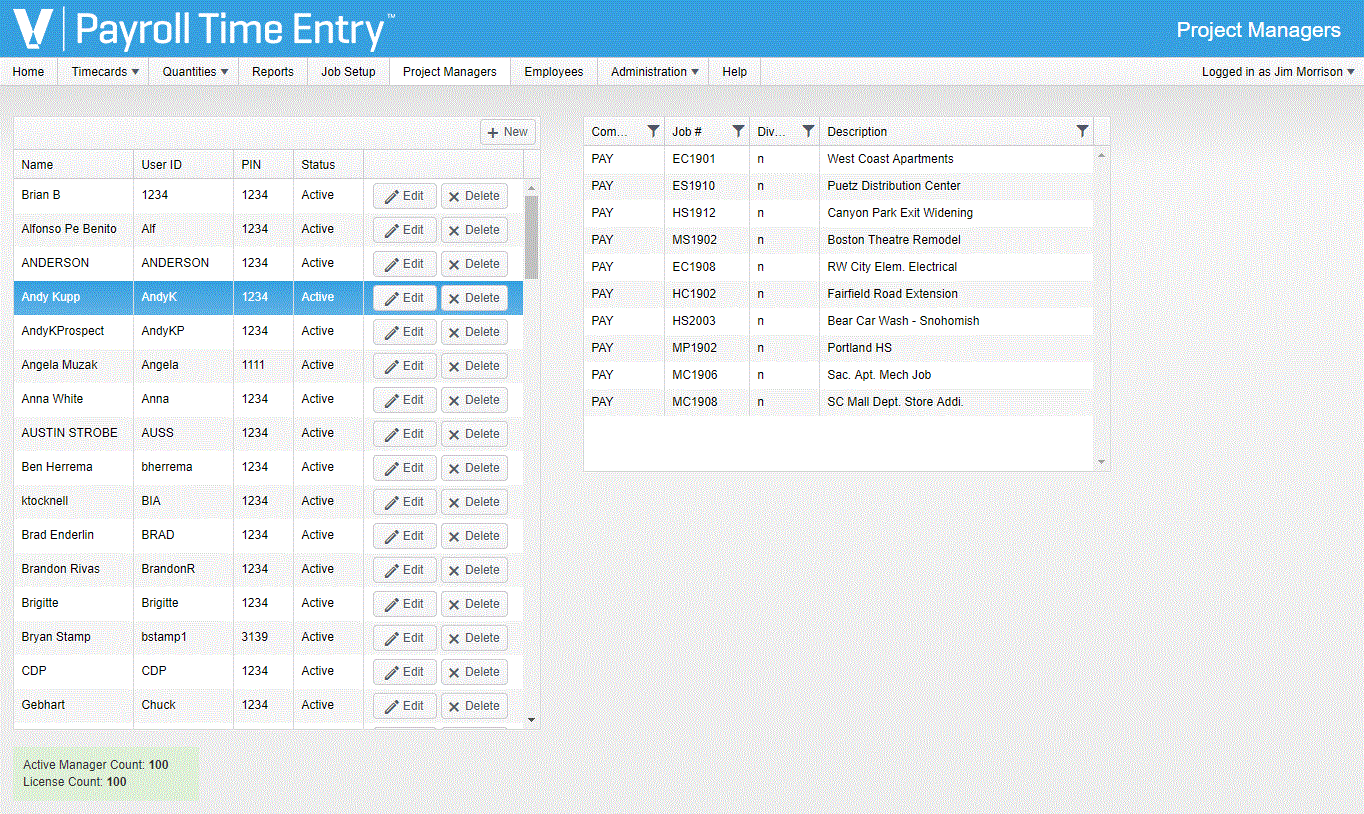1364x814 pixels.
Task: Open Job Setup from the menu bar
Action: point(348,72)
